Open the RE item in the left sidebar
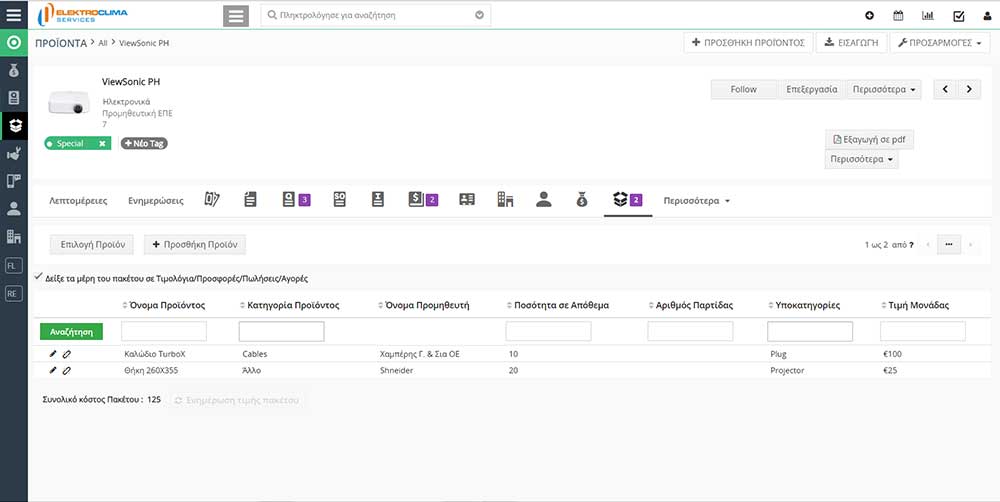 tap(13, 293)
